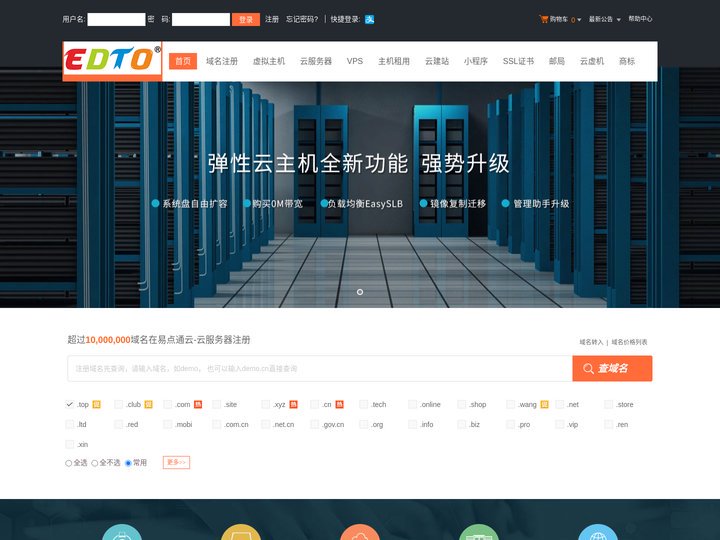The image size is (720, 540).
Task: Select the 邮局 nav item
Action: pos(557,61)
